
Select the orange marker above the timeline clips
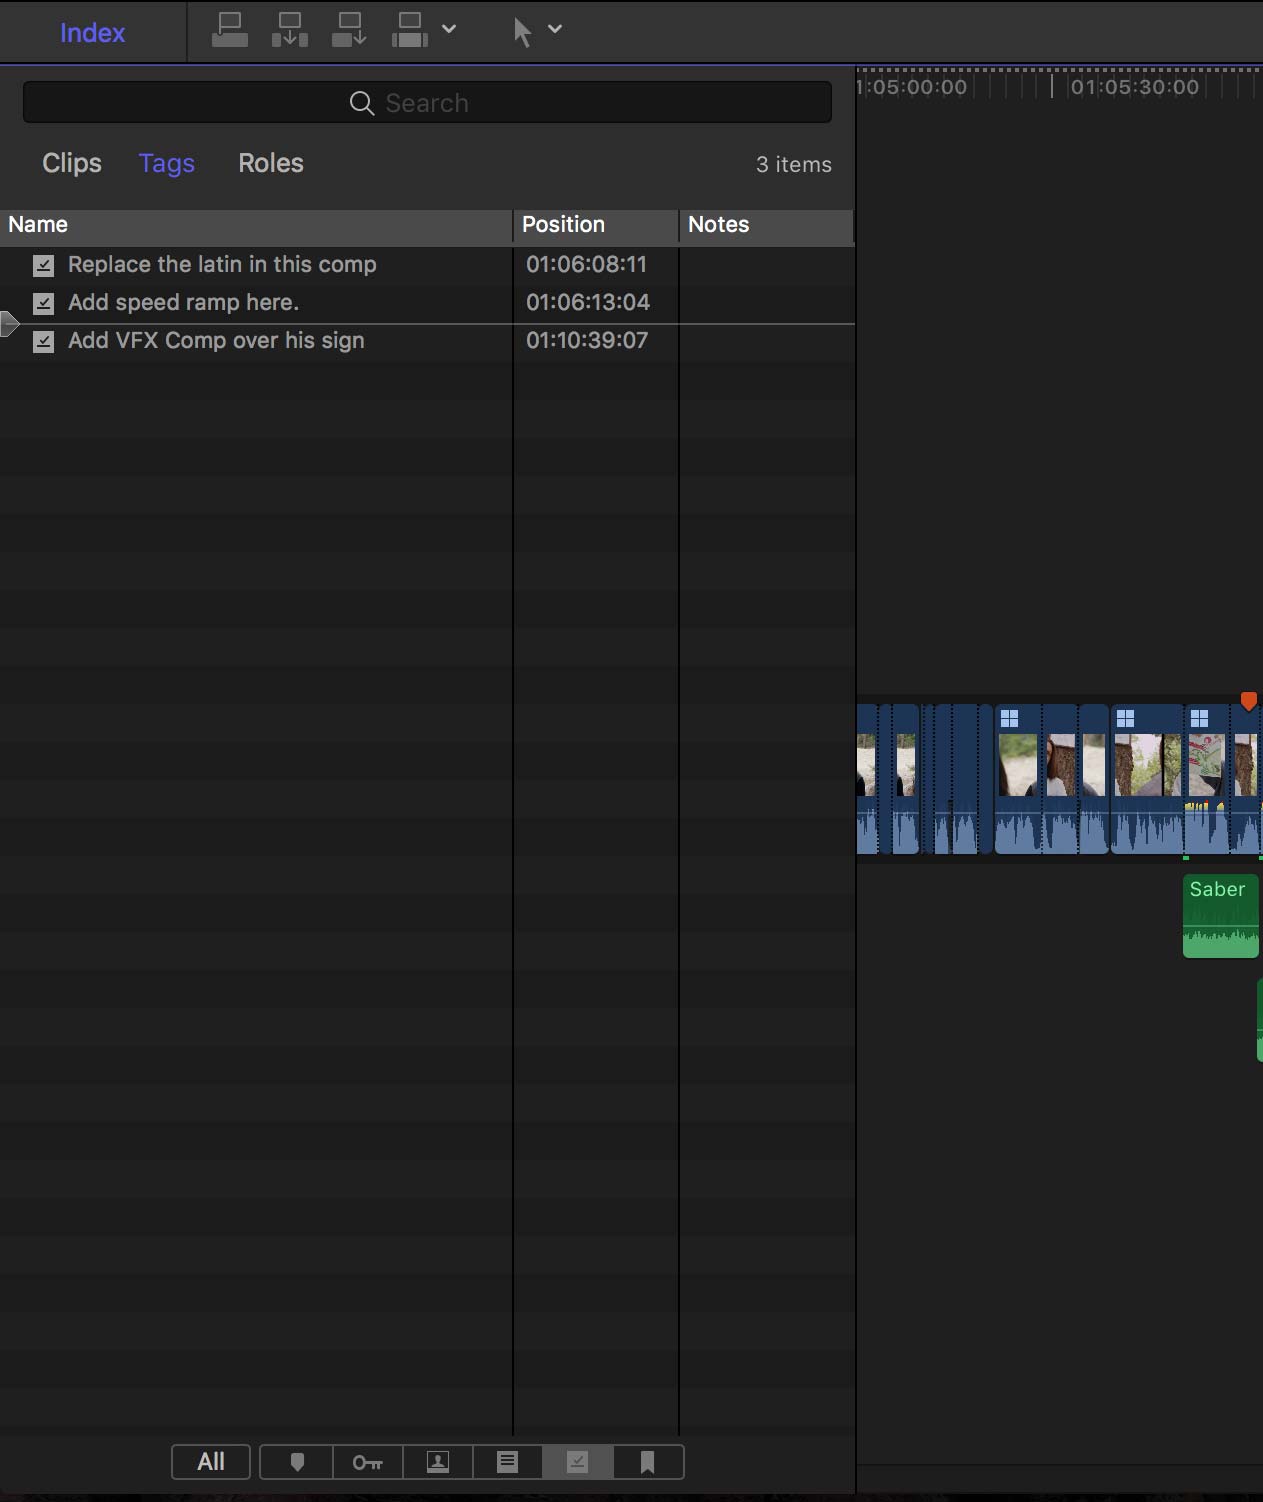1248,701
